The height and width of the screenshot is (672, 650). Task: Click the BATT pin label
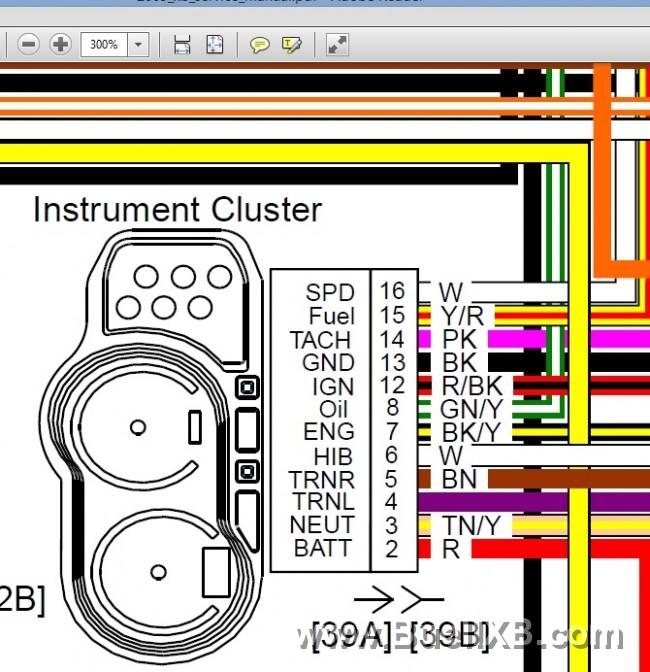tap(323, 548)
